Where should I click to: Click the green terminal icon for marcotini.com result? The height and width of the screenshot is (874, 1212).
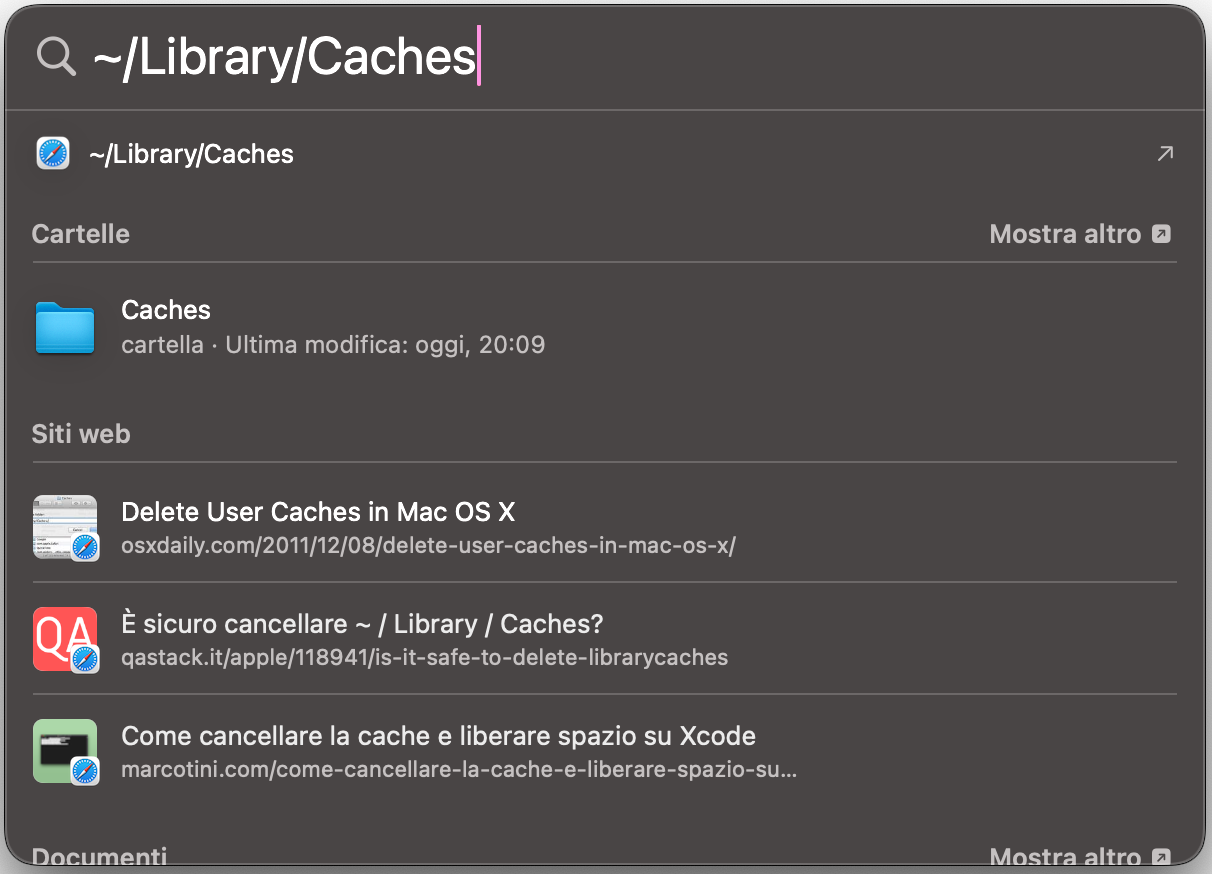65,751
